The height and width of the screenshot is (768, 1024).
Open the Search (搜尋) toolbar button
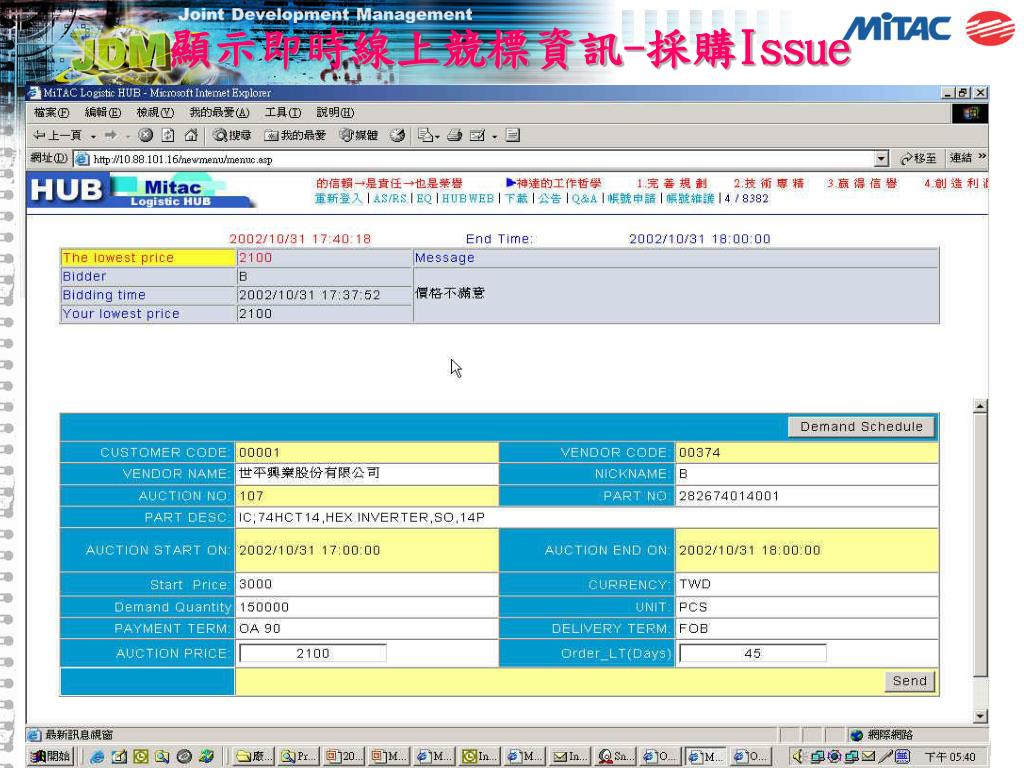tap(232, 135)
